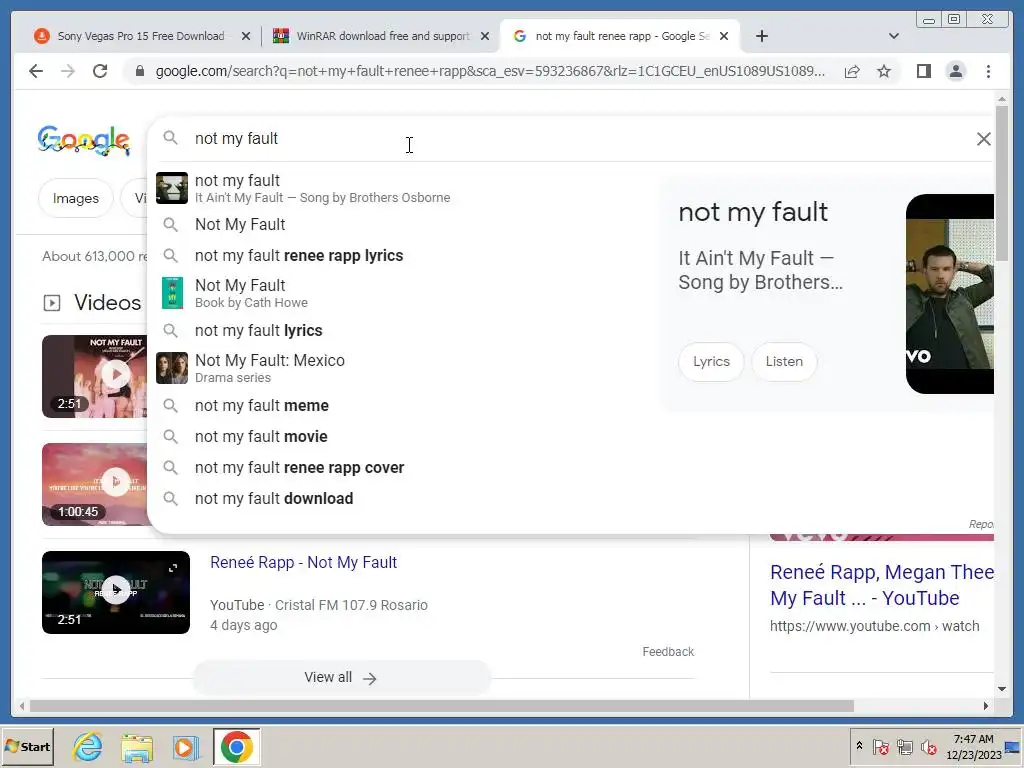Click View all videos button
Viewport: 1024px width, 768px height.
click(x=341, y=678)
